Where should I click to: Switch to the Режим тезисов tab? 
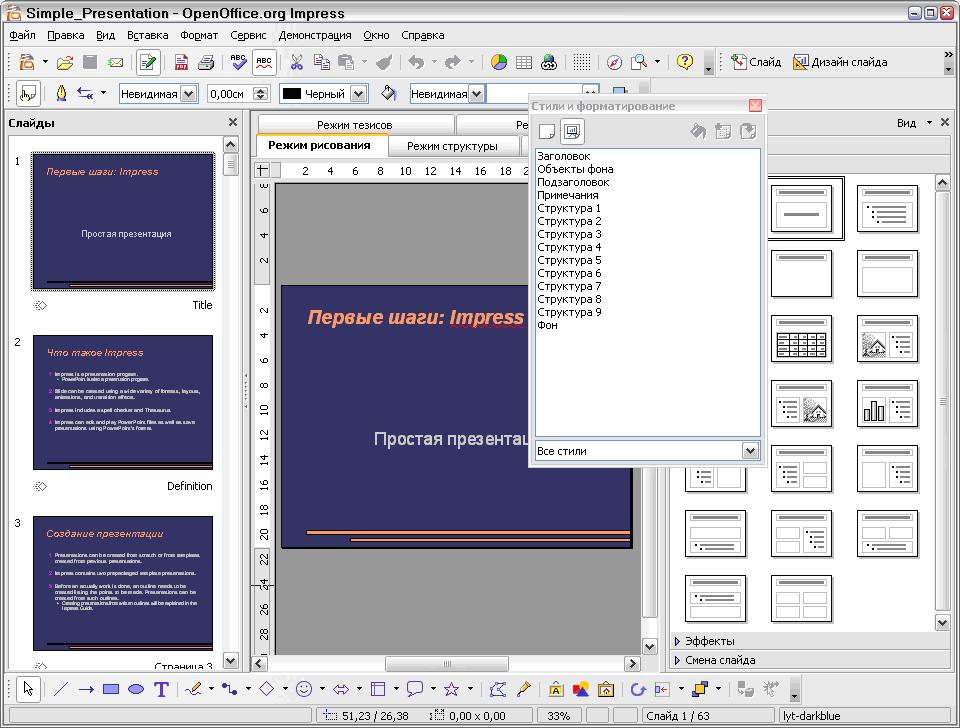354,125
